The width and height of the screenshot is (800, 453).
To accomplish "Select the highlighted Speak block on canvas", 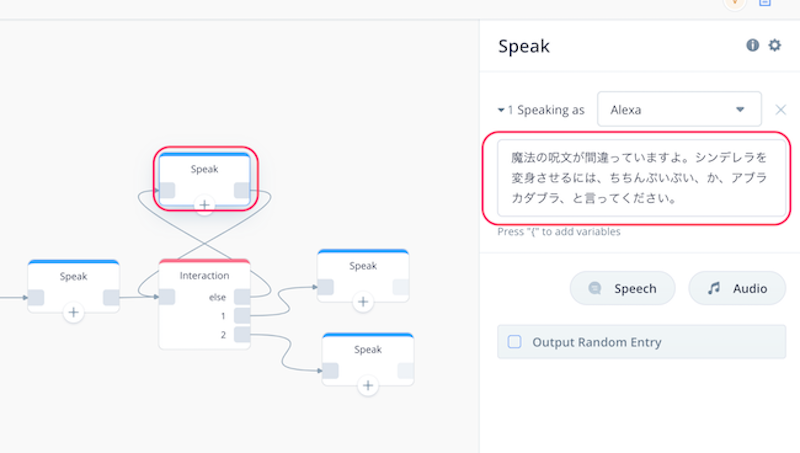I will pyautogui.click(x=205, y=169).
